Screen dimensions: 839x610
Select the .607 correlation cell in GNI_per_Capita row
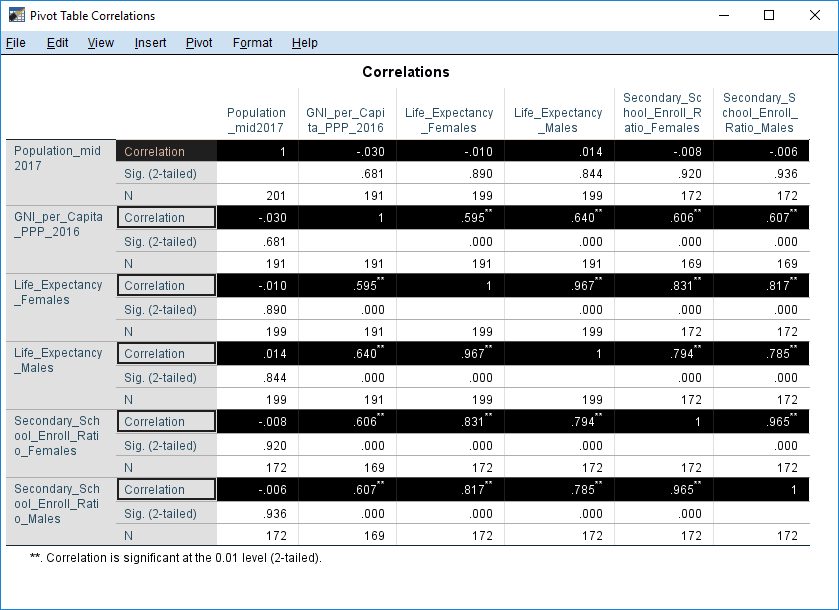pos(761,218)
